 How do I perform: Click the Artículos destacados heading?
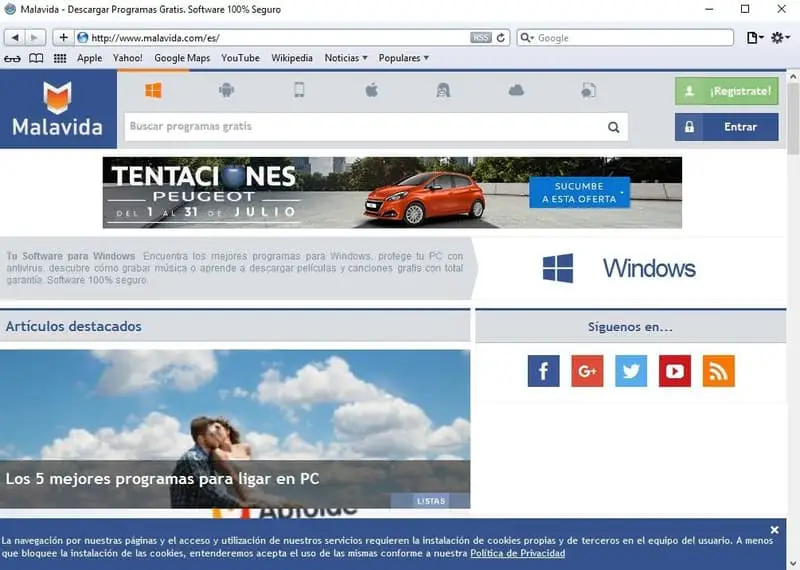(73, 326)
